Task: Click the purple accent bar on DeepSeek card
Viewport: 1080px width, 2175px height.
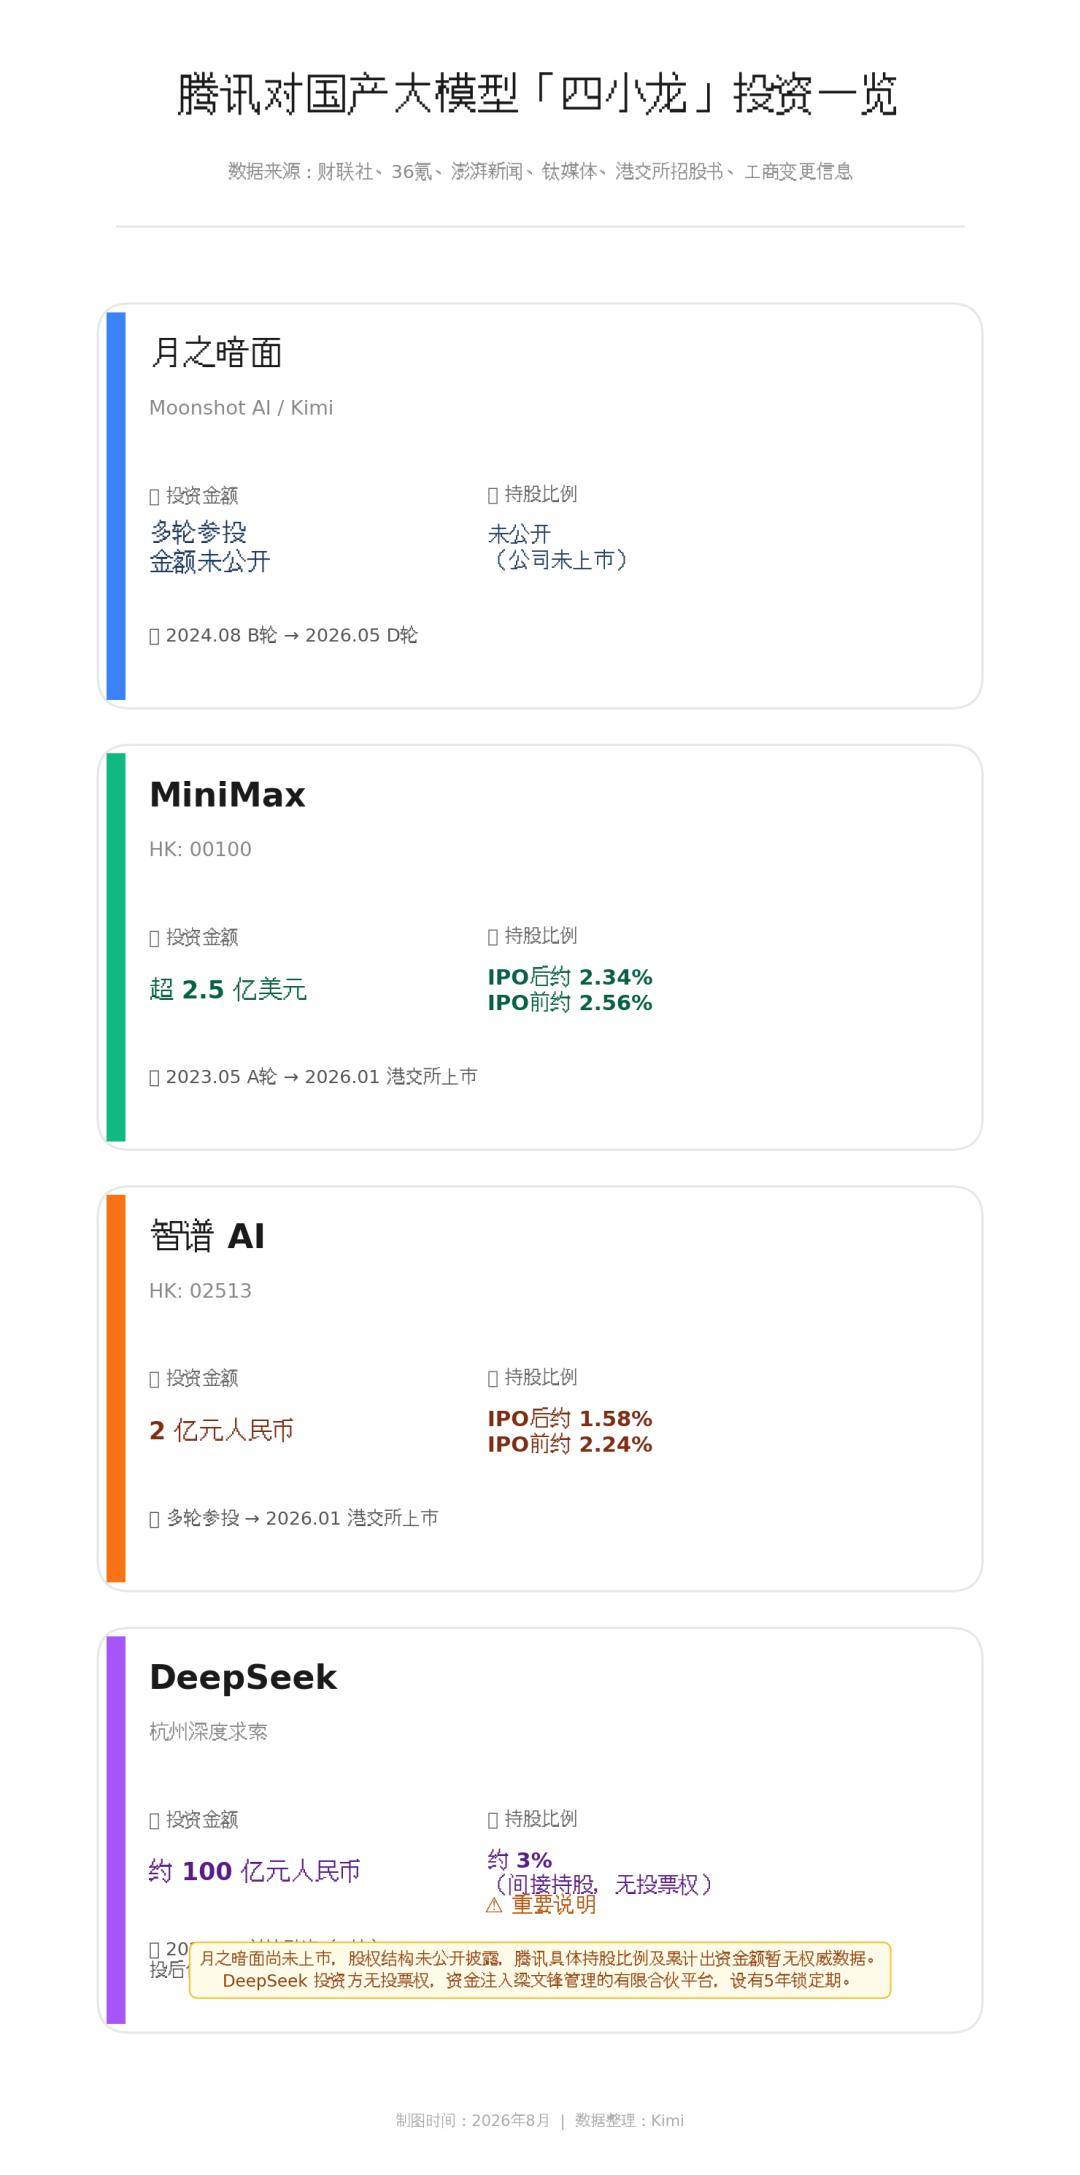Action: (116, 1830)
